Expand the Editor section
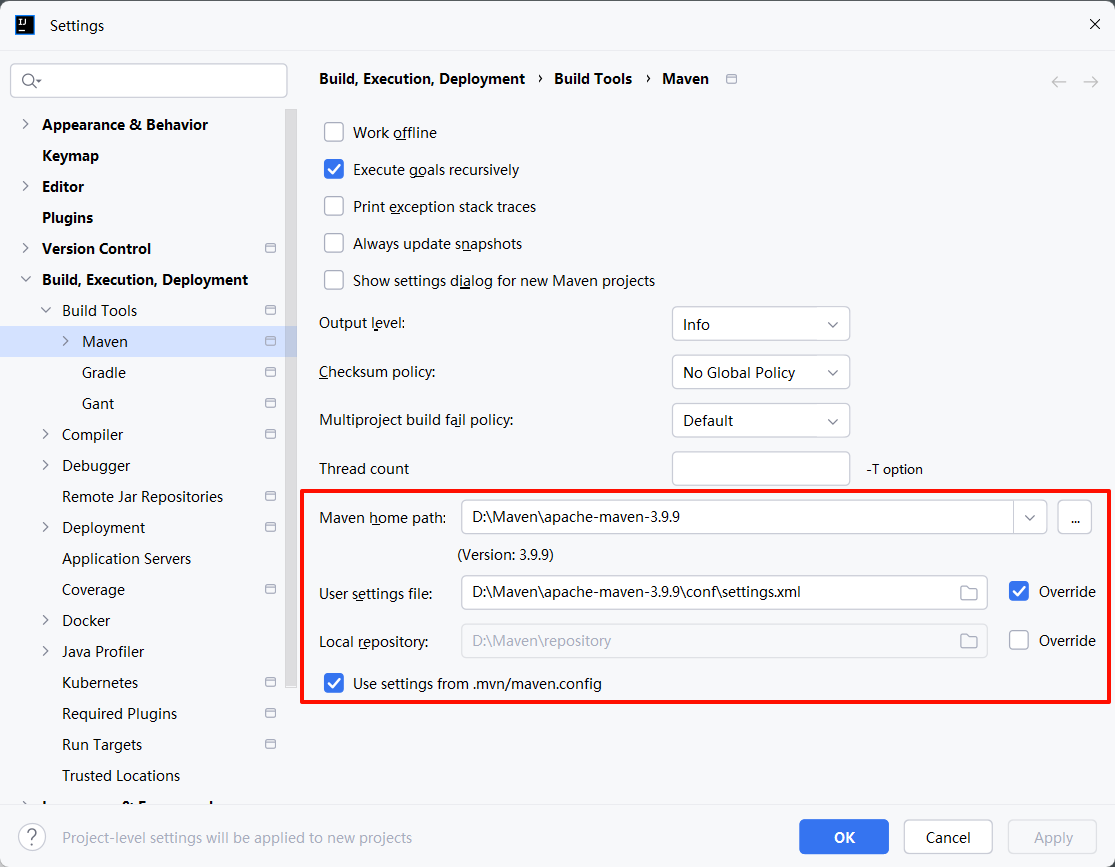This screenshot has width=1115, height=867. 26,186
